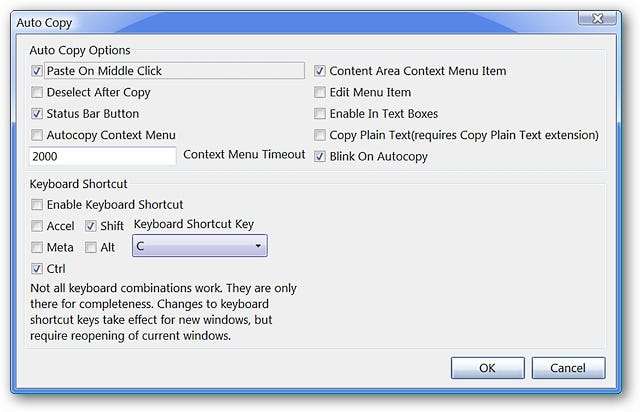Screen dimensions: 640x412
Task: Uncheck Content Area Context Menu Item
Action: 321,71
